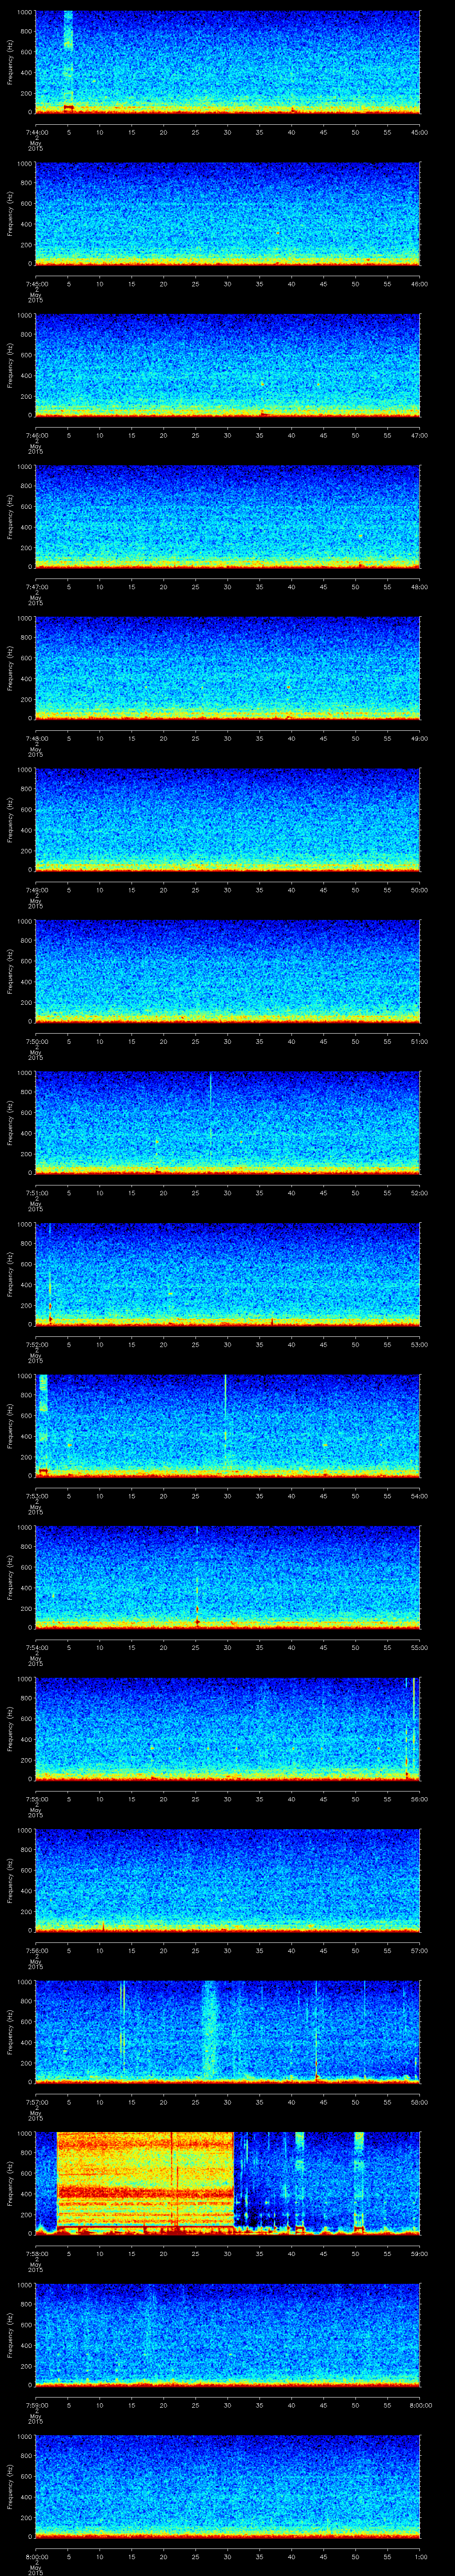Click inside the 7:49:00 spectrogram panel
This screenshot has width=455, height=2576.
coord(227,819)
